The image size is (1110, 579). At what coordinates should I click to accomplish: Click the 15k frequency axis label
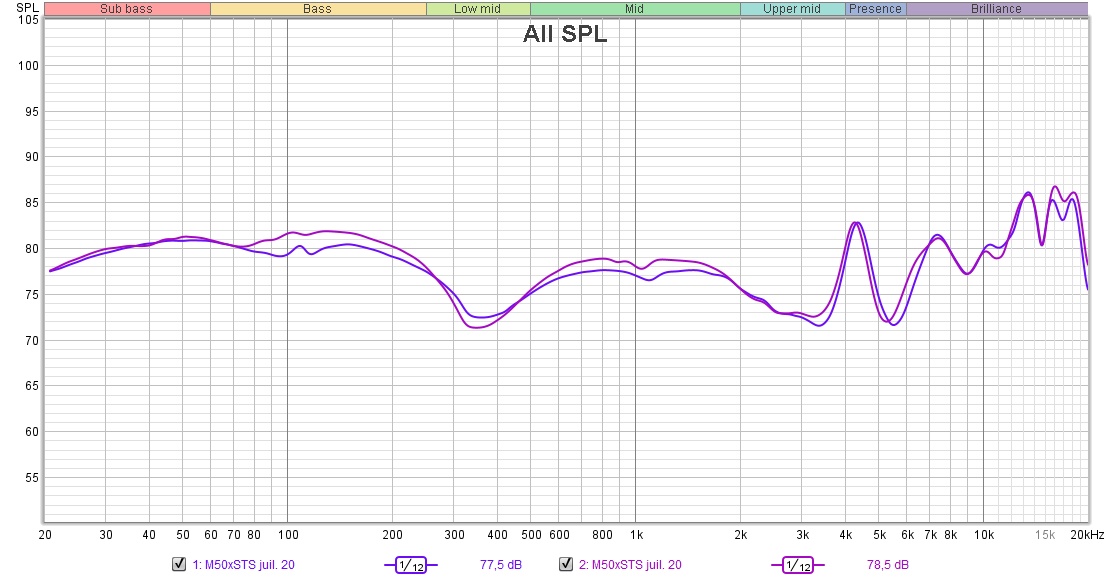pos(1046,535)
